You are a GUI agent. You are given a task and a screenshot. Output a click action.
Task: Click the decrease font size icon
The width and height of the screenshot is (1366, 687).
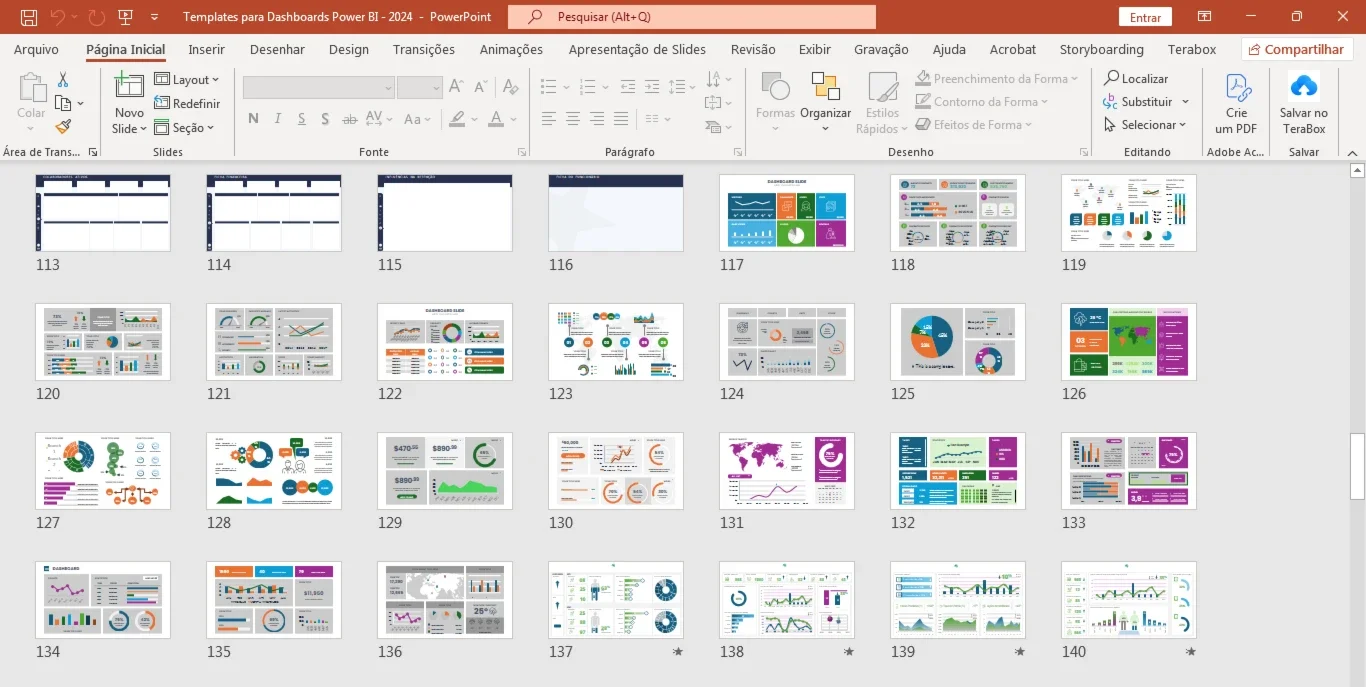pyautogui.click(x=480, y=87)
